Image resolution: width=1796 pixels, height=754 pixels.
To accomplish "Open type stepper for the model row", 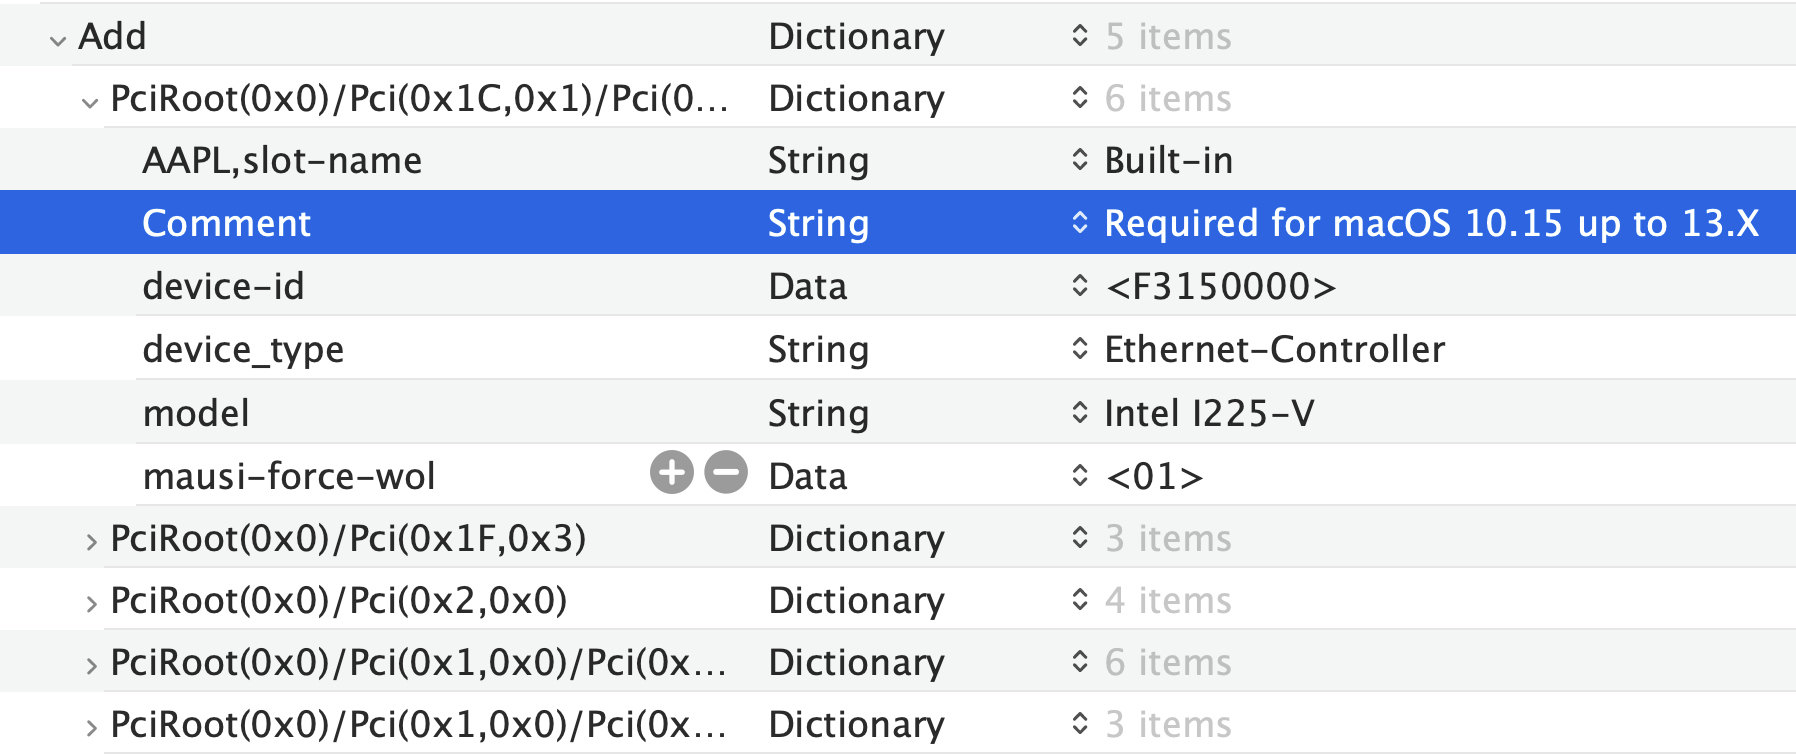I will tap(1079, 412).
